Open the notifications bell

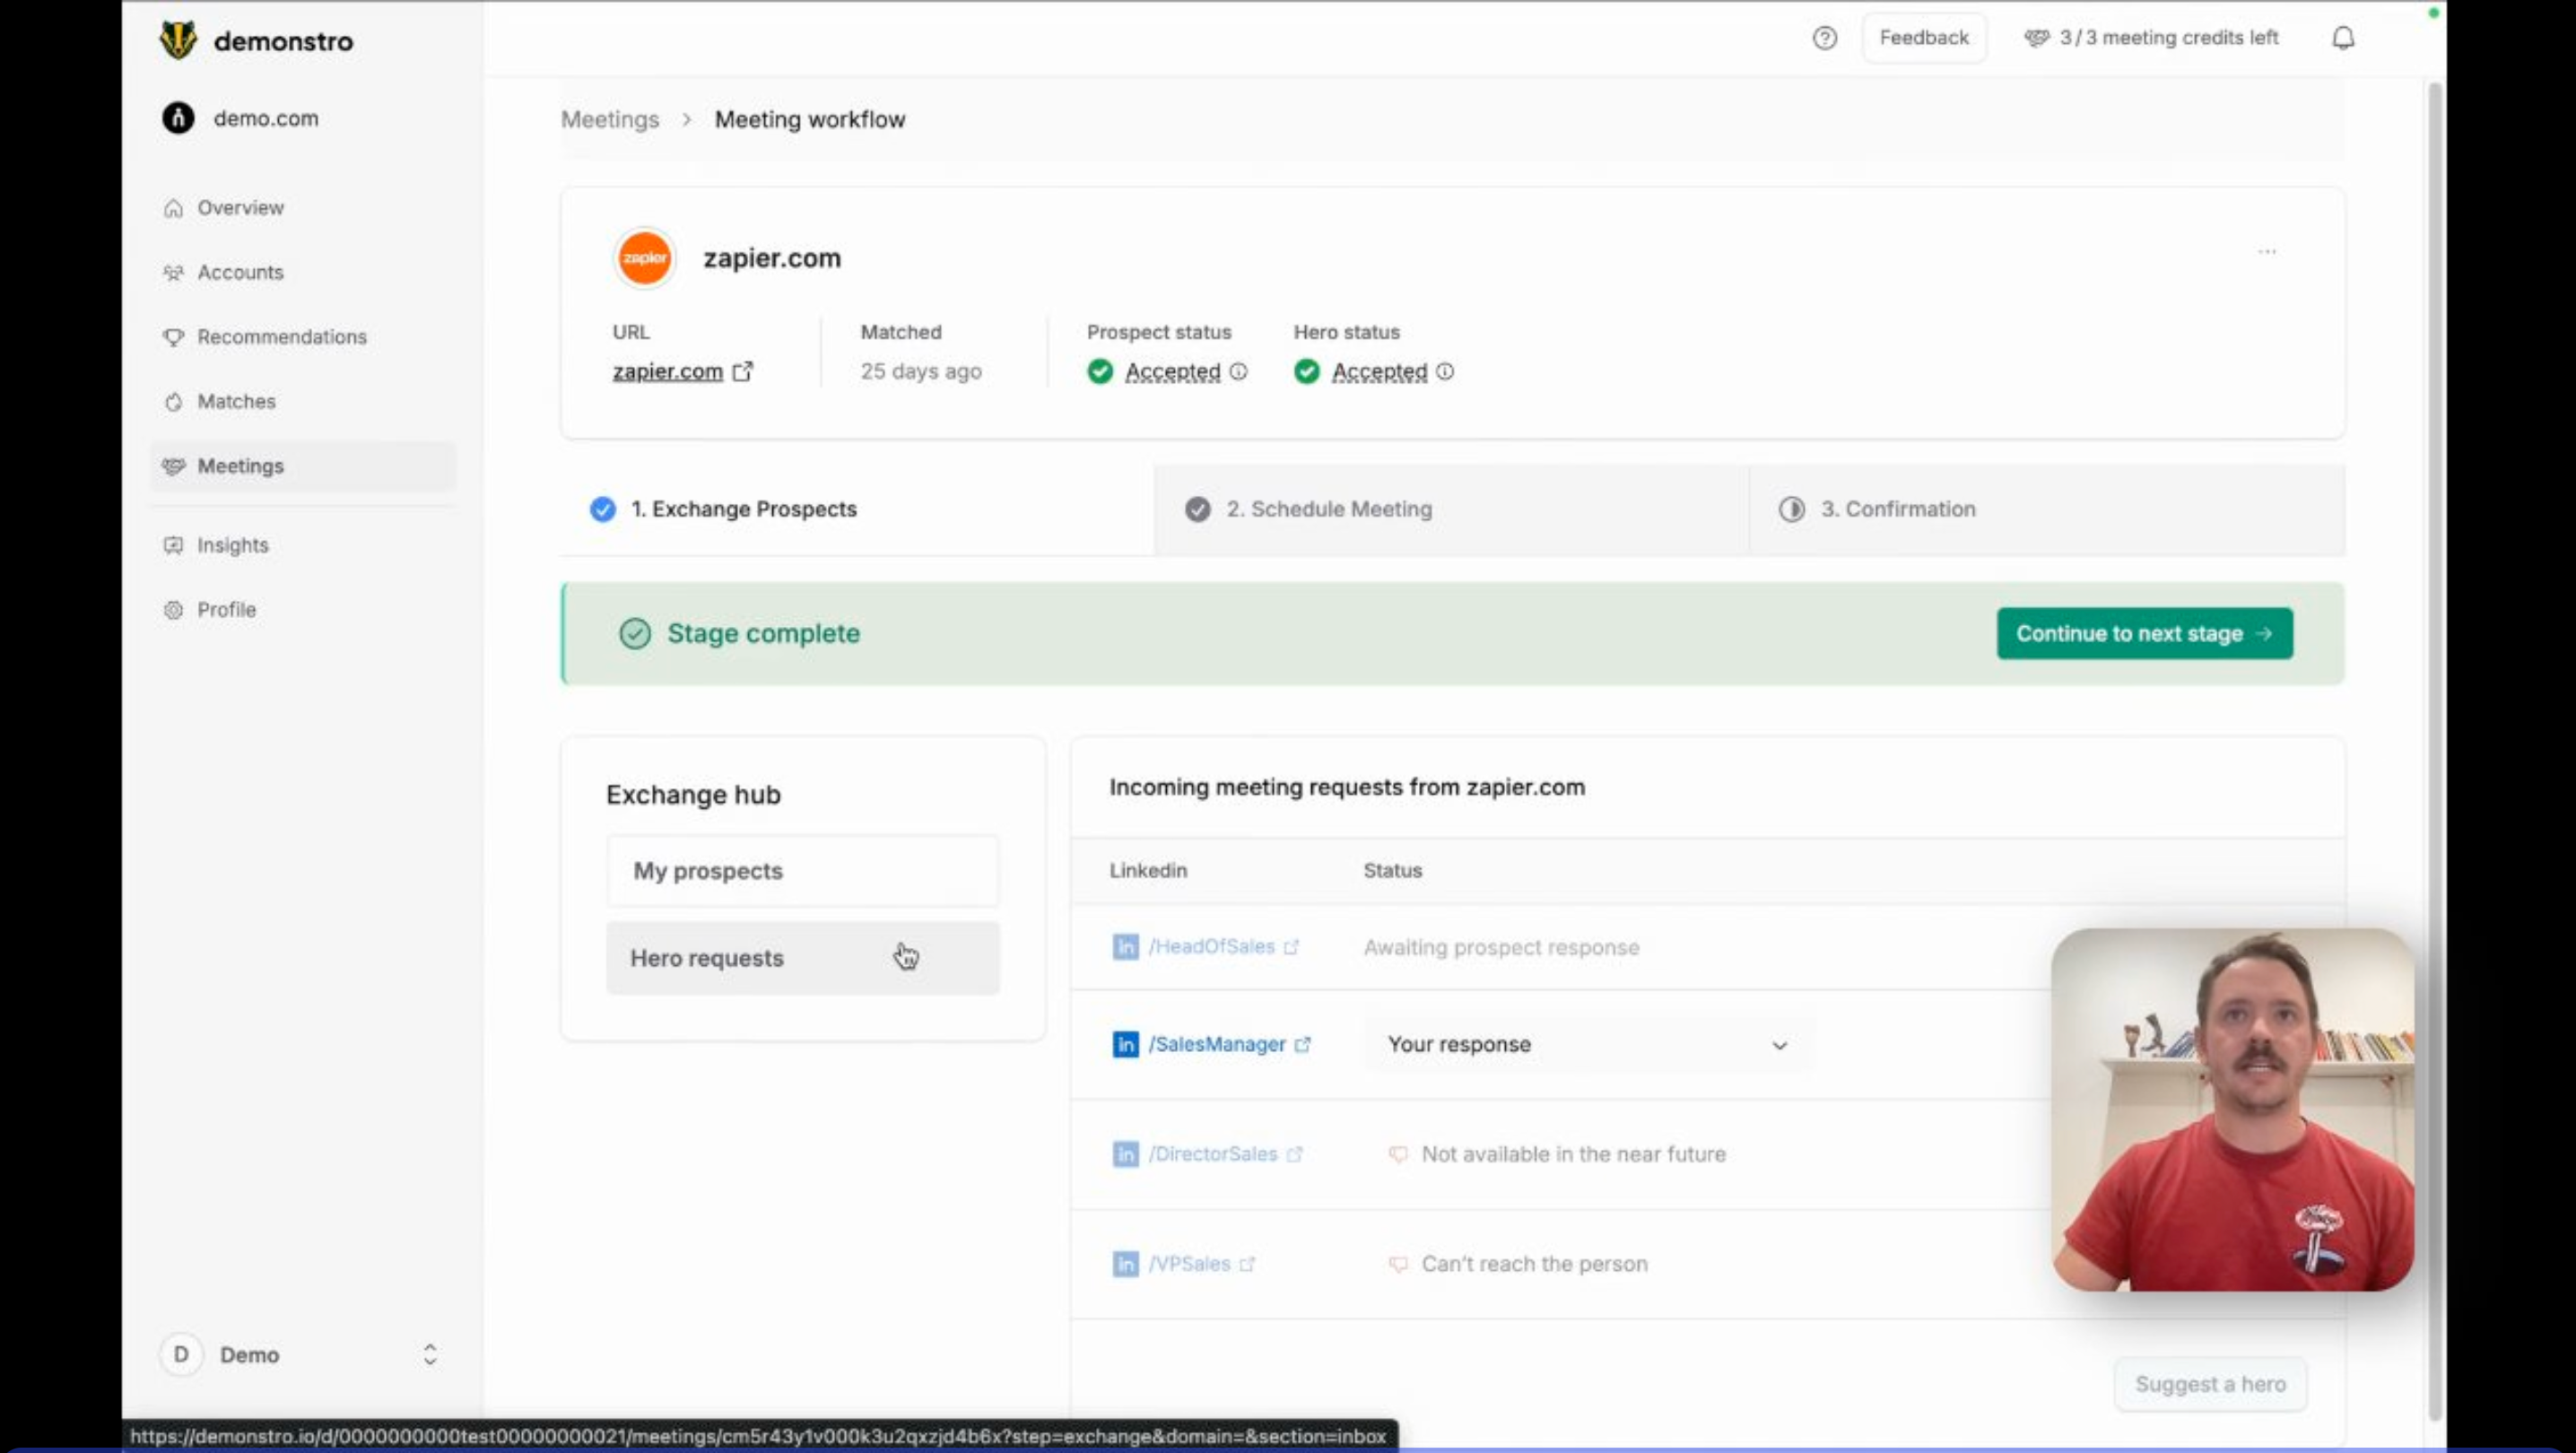tap(2343, 38)
